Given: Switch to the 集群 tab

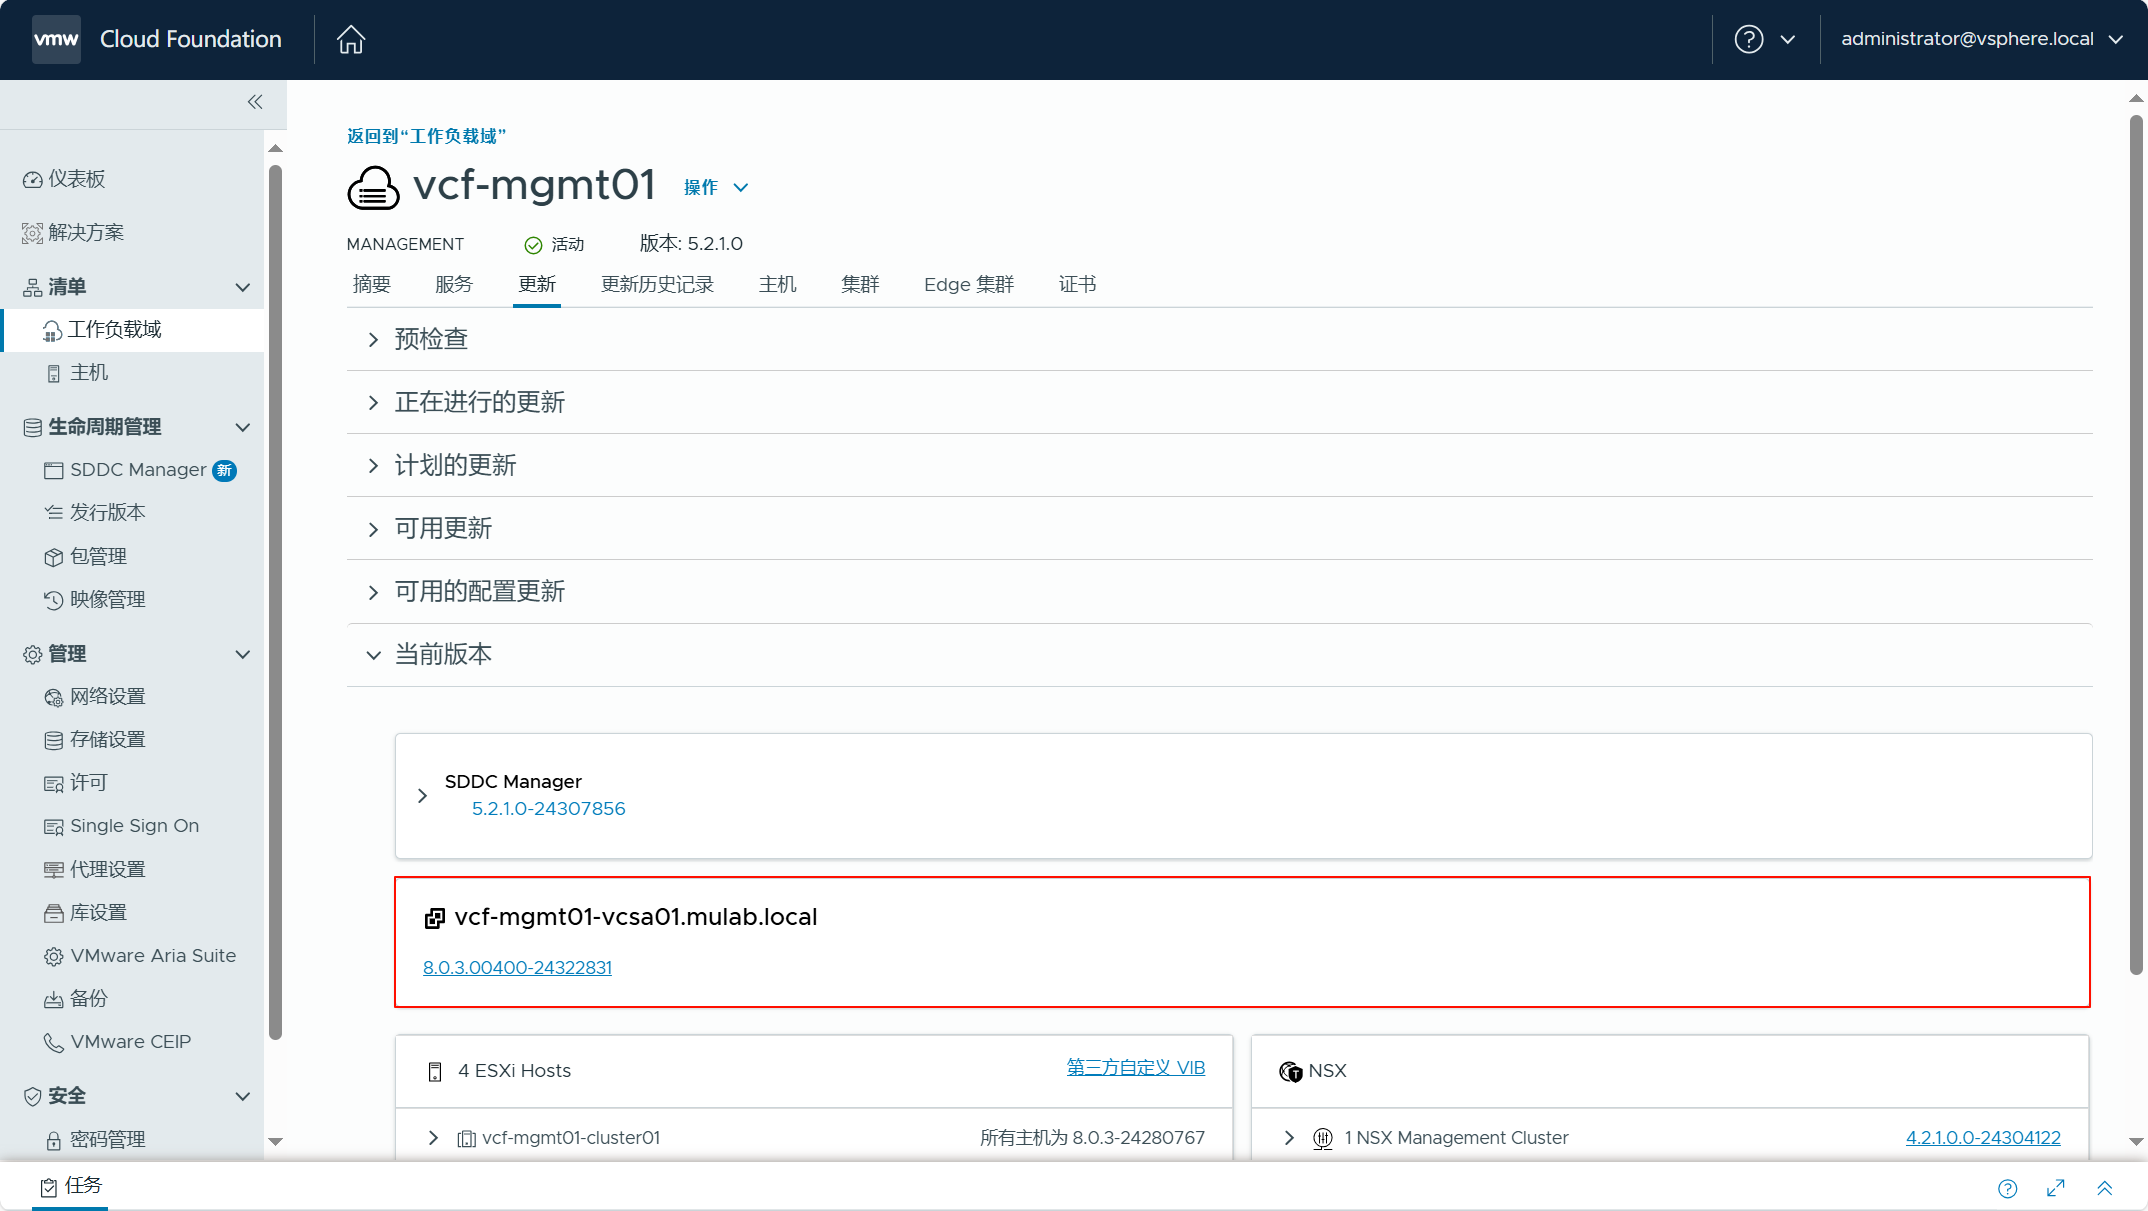Looking at the screenshot, I should [x=860, y=285].
